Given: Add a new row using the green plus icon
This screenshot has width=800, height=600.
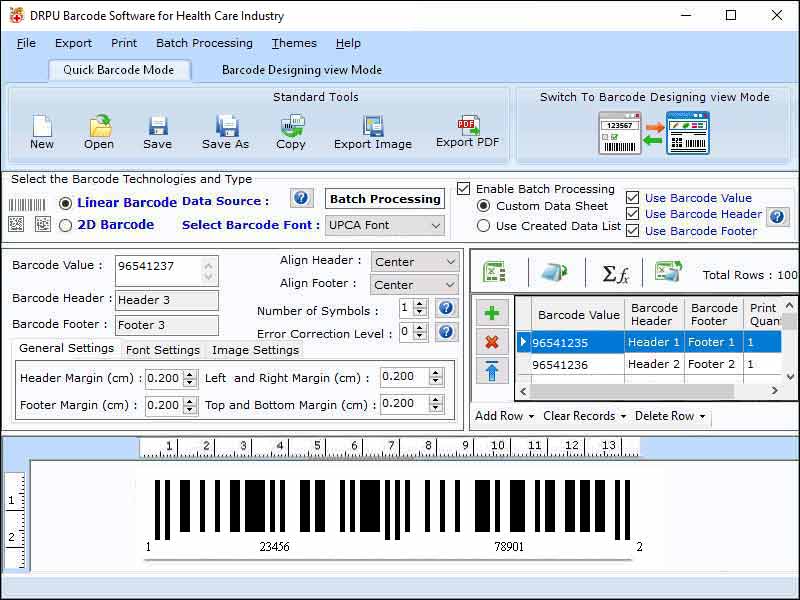Looking at the screenshot, I should point(490,312).
